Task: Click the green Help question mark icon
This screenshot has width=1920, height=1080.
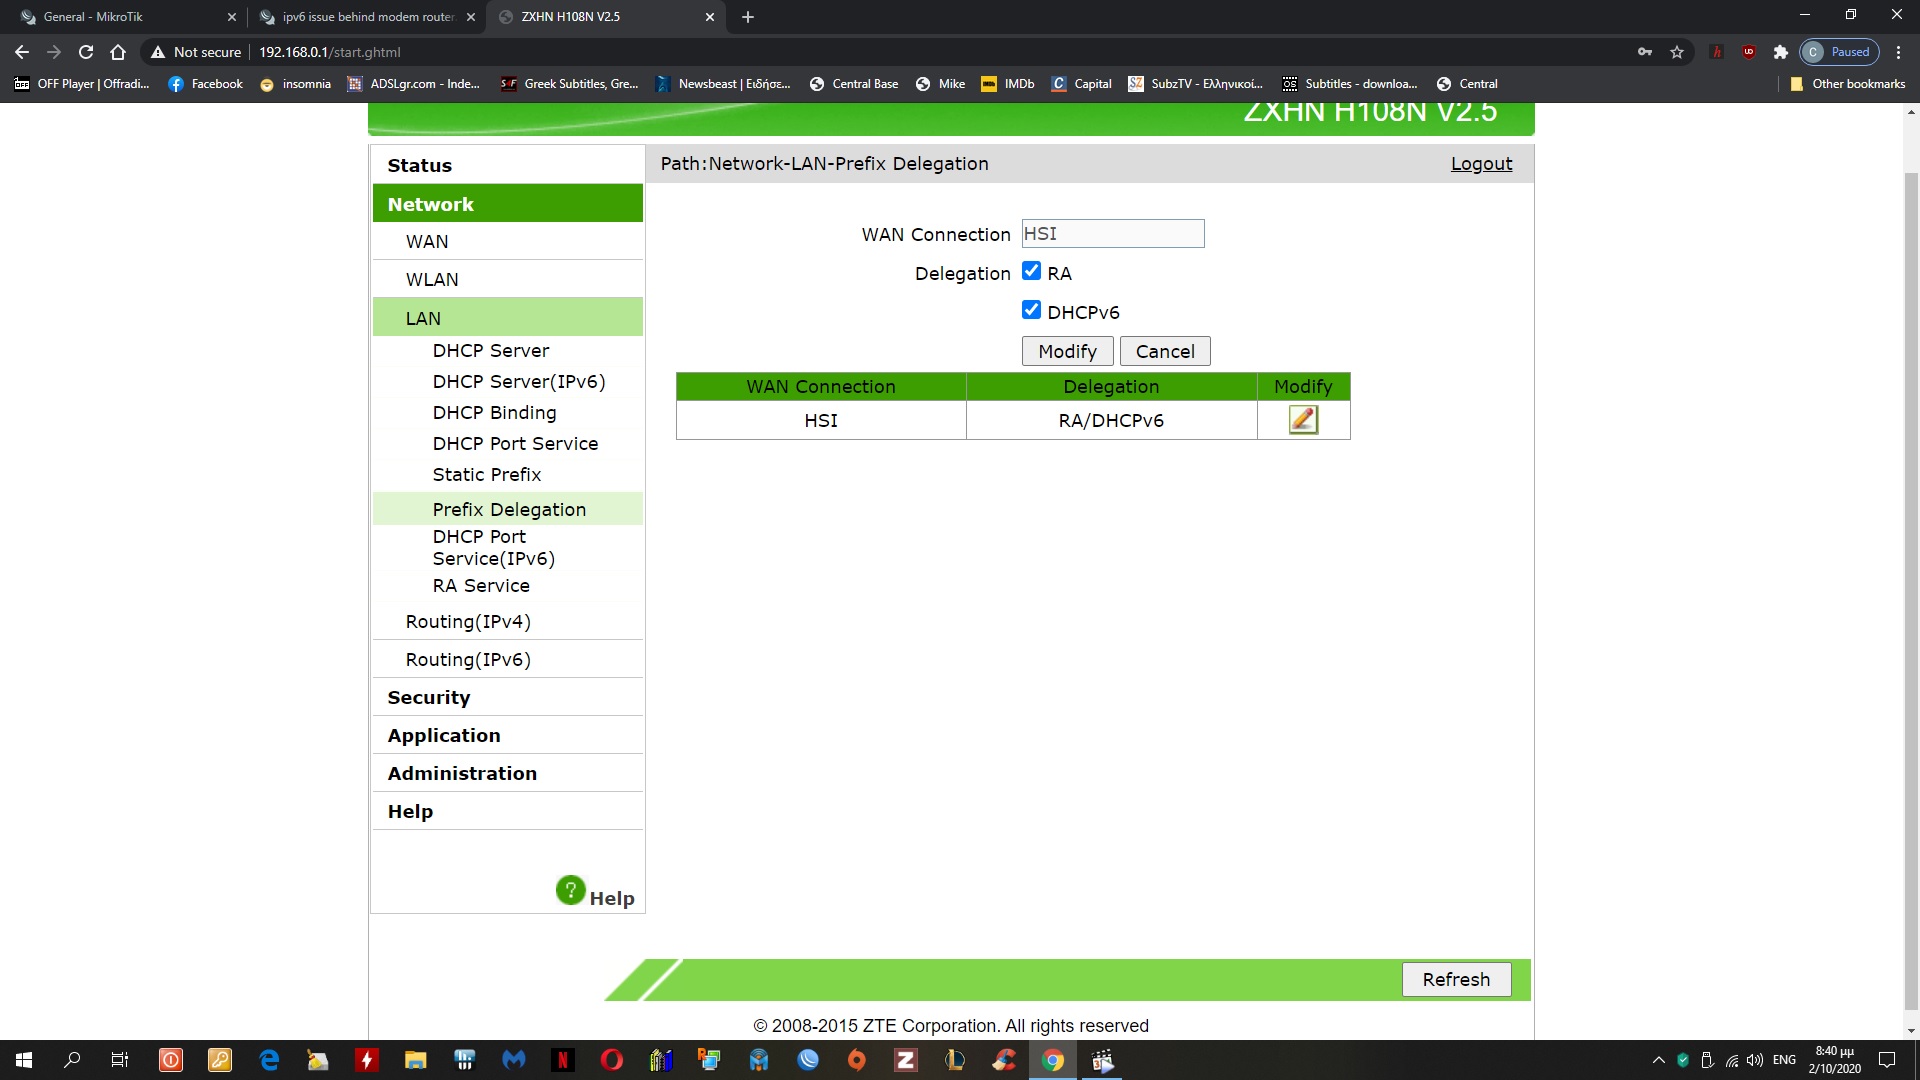Action: click(x=570, y=889)
